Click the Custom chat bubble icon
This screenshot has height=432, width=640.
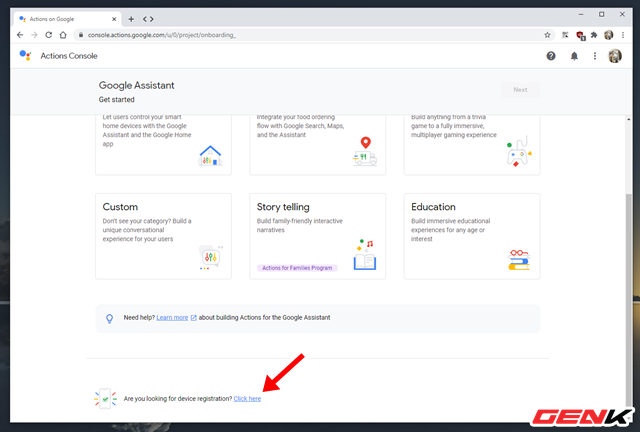[x=211, y=257]
